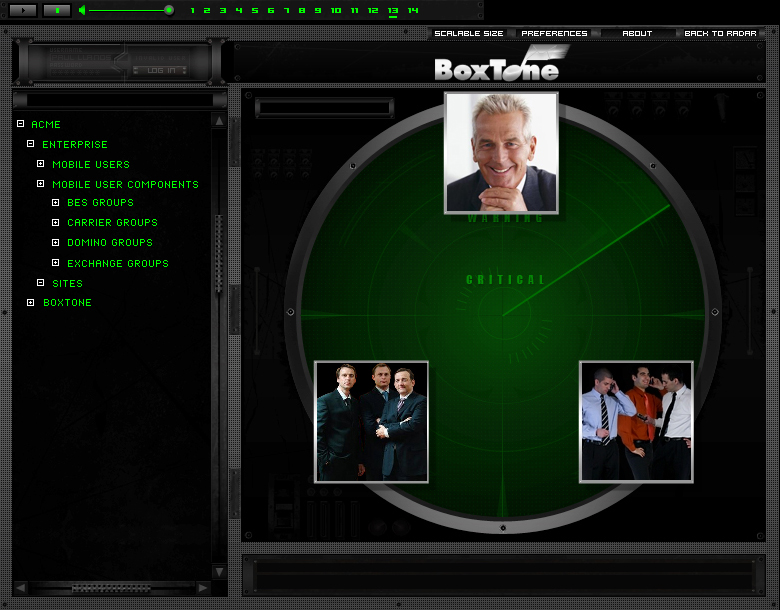Select BES Groups label
This screenshot has width=780, height=610.
pos(100,203)
